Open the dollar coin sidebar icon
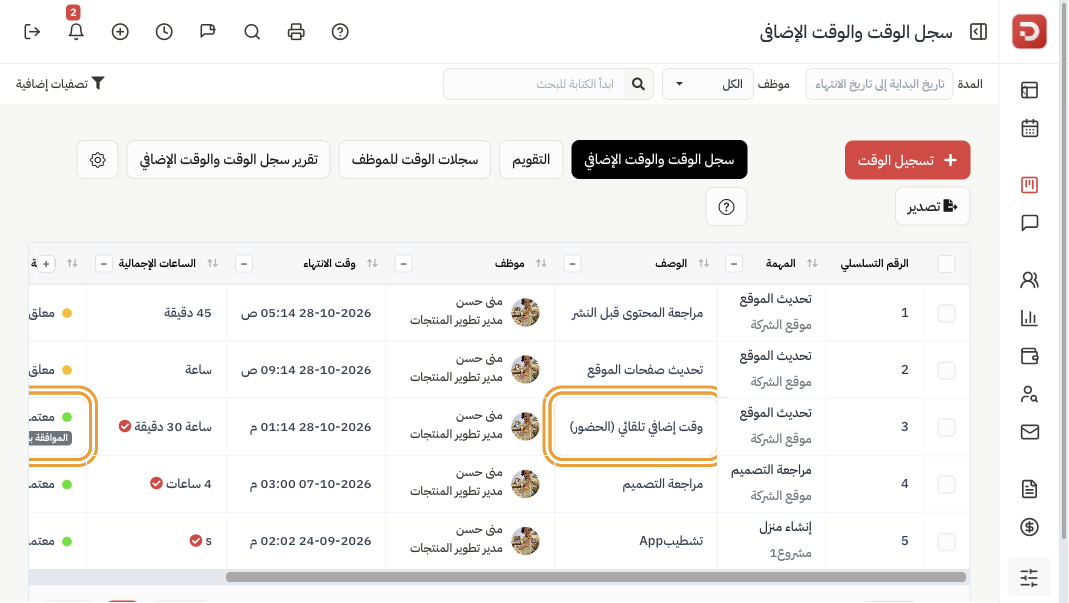The height and width of the screenshot is (603, 1069). point(1029,527)
